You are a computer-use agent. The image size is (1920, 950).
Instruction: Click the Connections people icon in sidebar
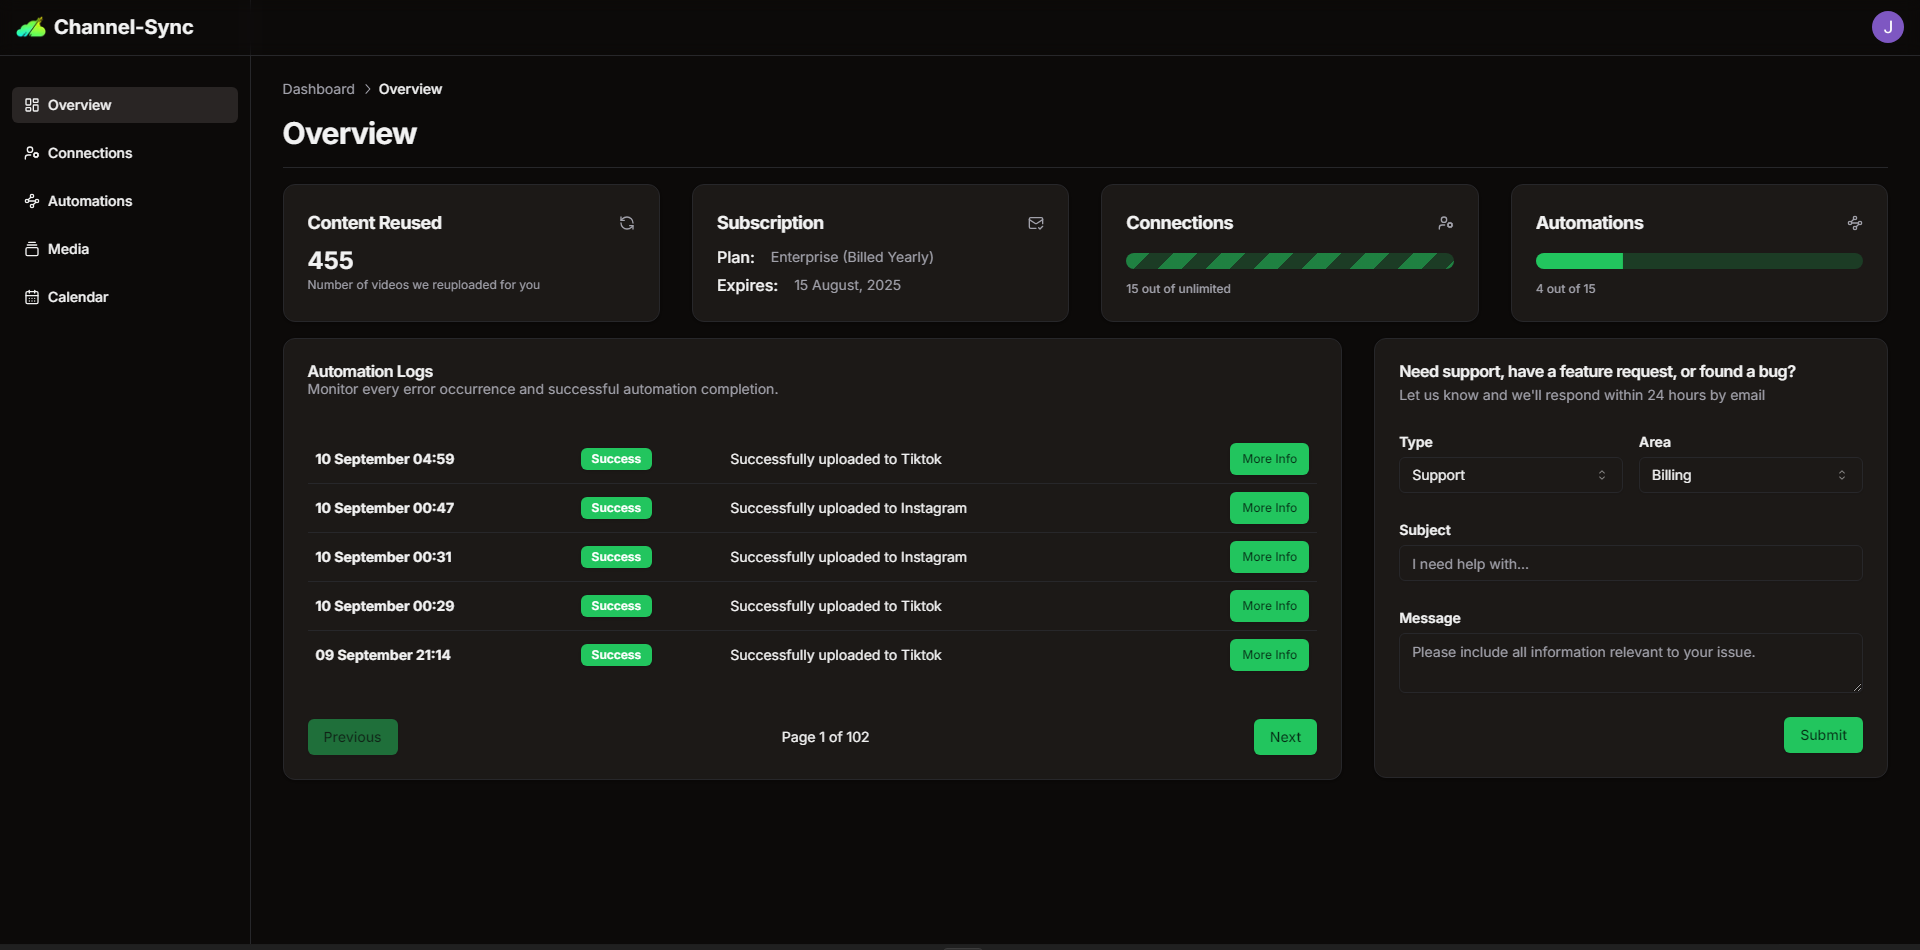pyautogui.click(x=32, y=153)
